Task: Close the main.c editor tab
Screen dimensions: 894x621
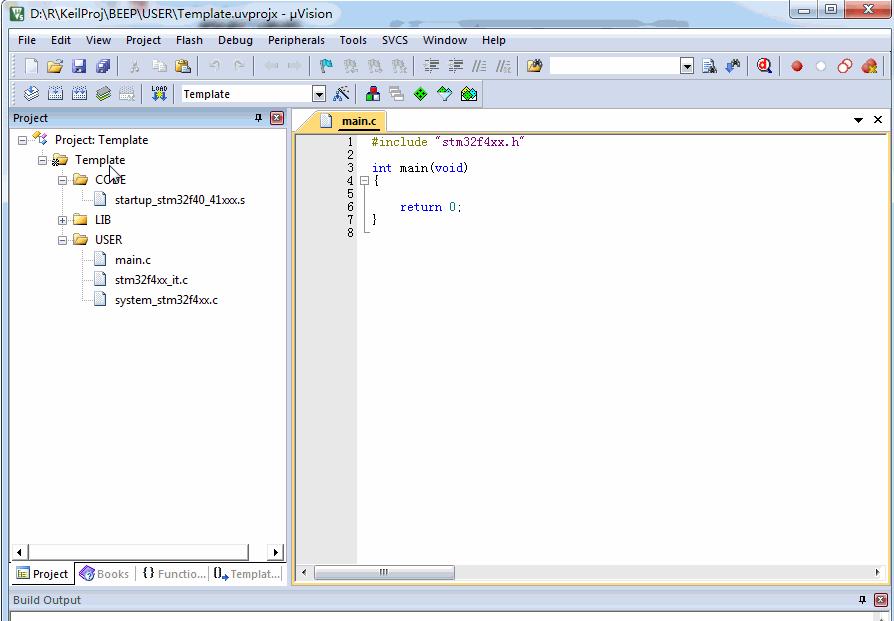Action: point(878,119)
